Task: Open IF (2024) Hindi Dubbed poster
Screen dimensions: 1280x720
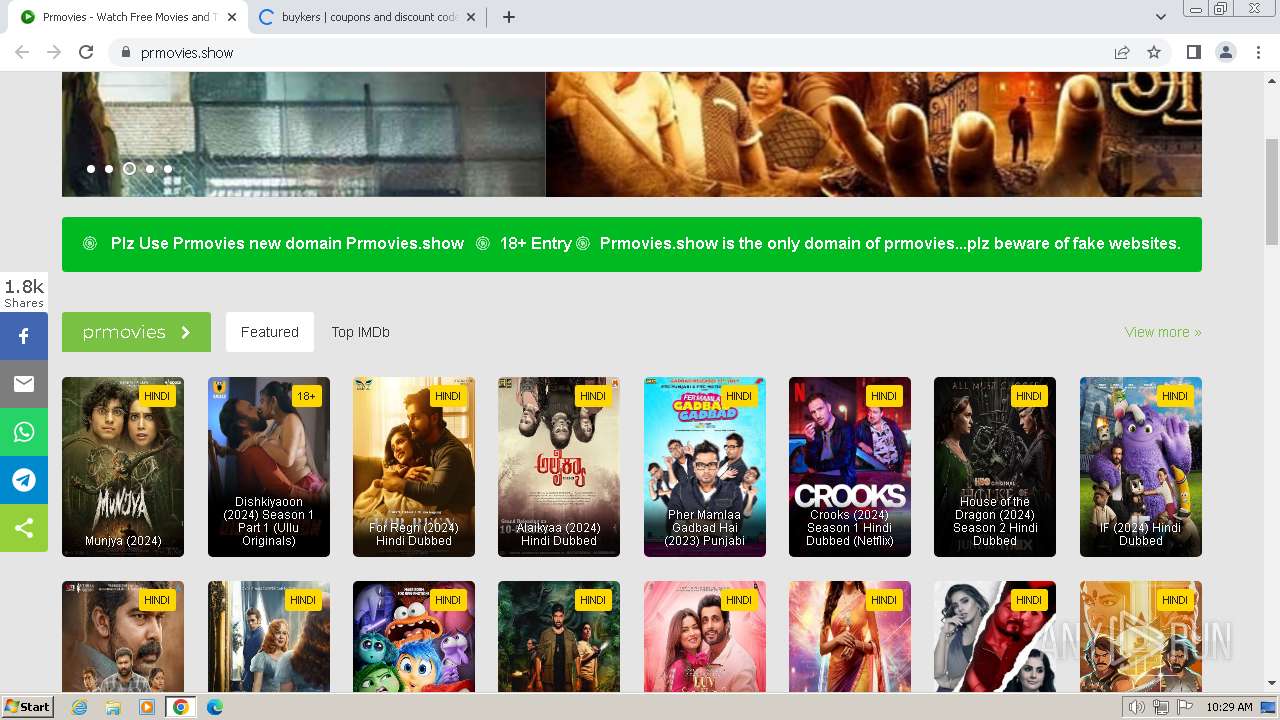Action: [1141, 467]
